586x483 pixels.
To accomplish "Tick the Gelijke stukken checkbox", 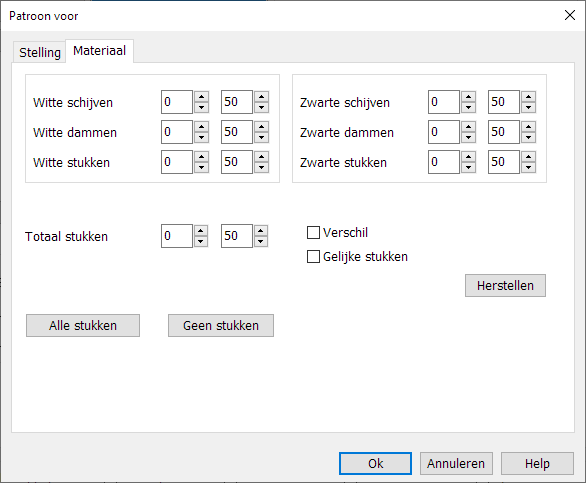I will 313,257.
